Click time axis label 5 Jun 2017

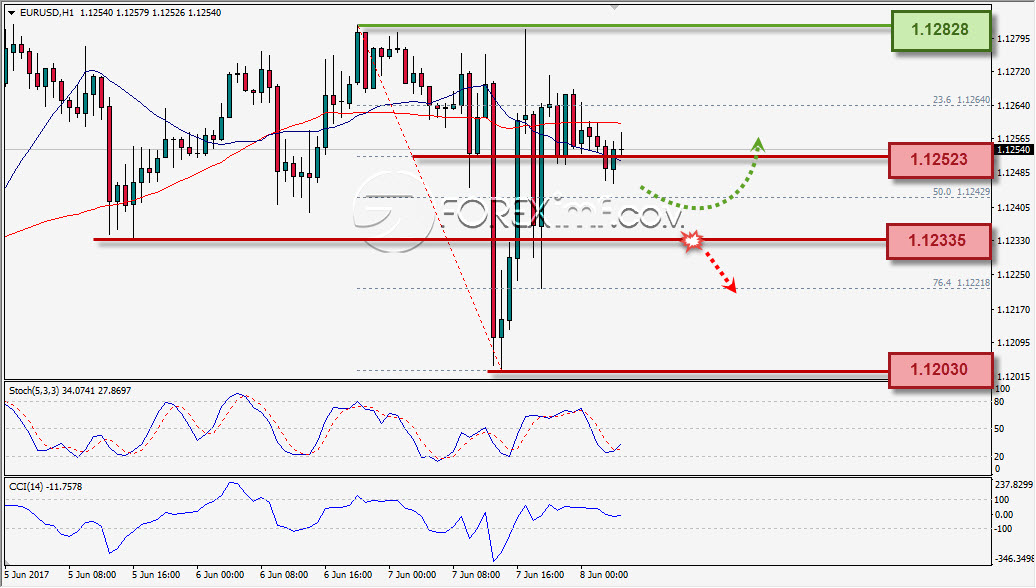point(27,575)
